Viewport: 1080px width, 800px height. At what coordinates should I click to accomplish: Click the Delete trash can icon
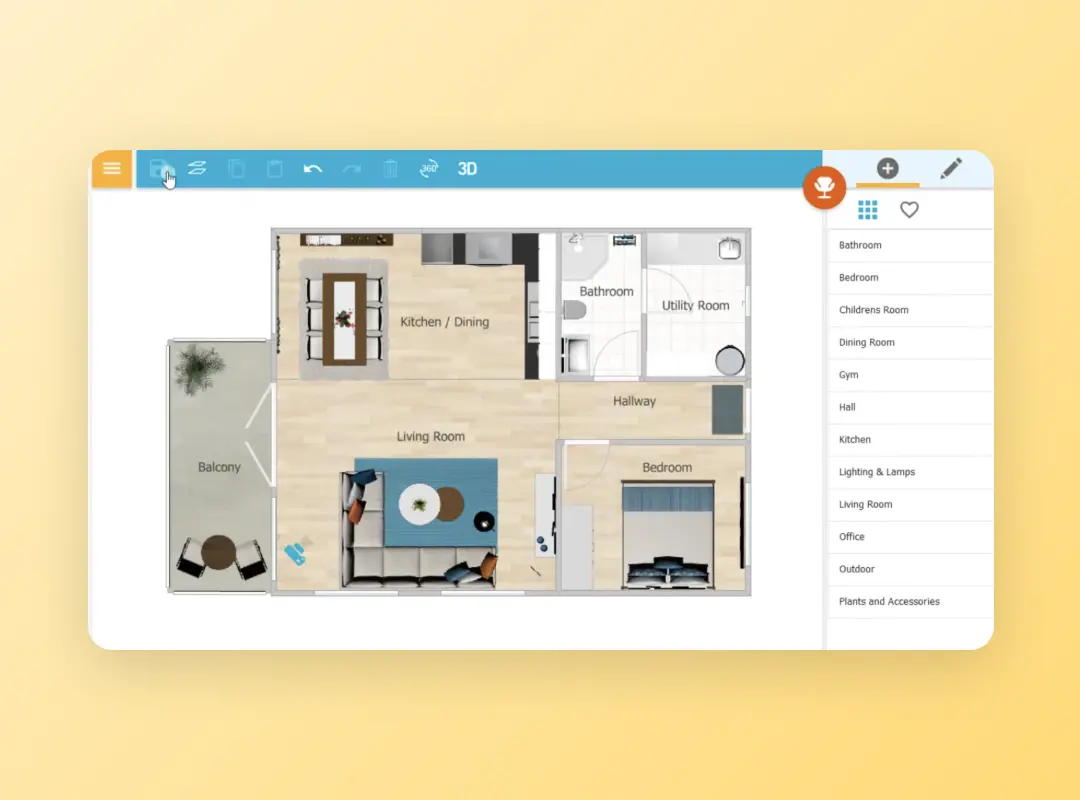[390, 169]
